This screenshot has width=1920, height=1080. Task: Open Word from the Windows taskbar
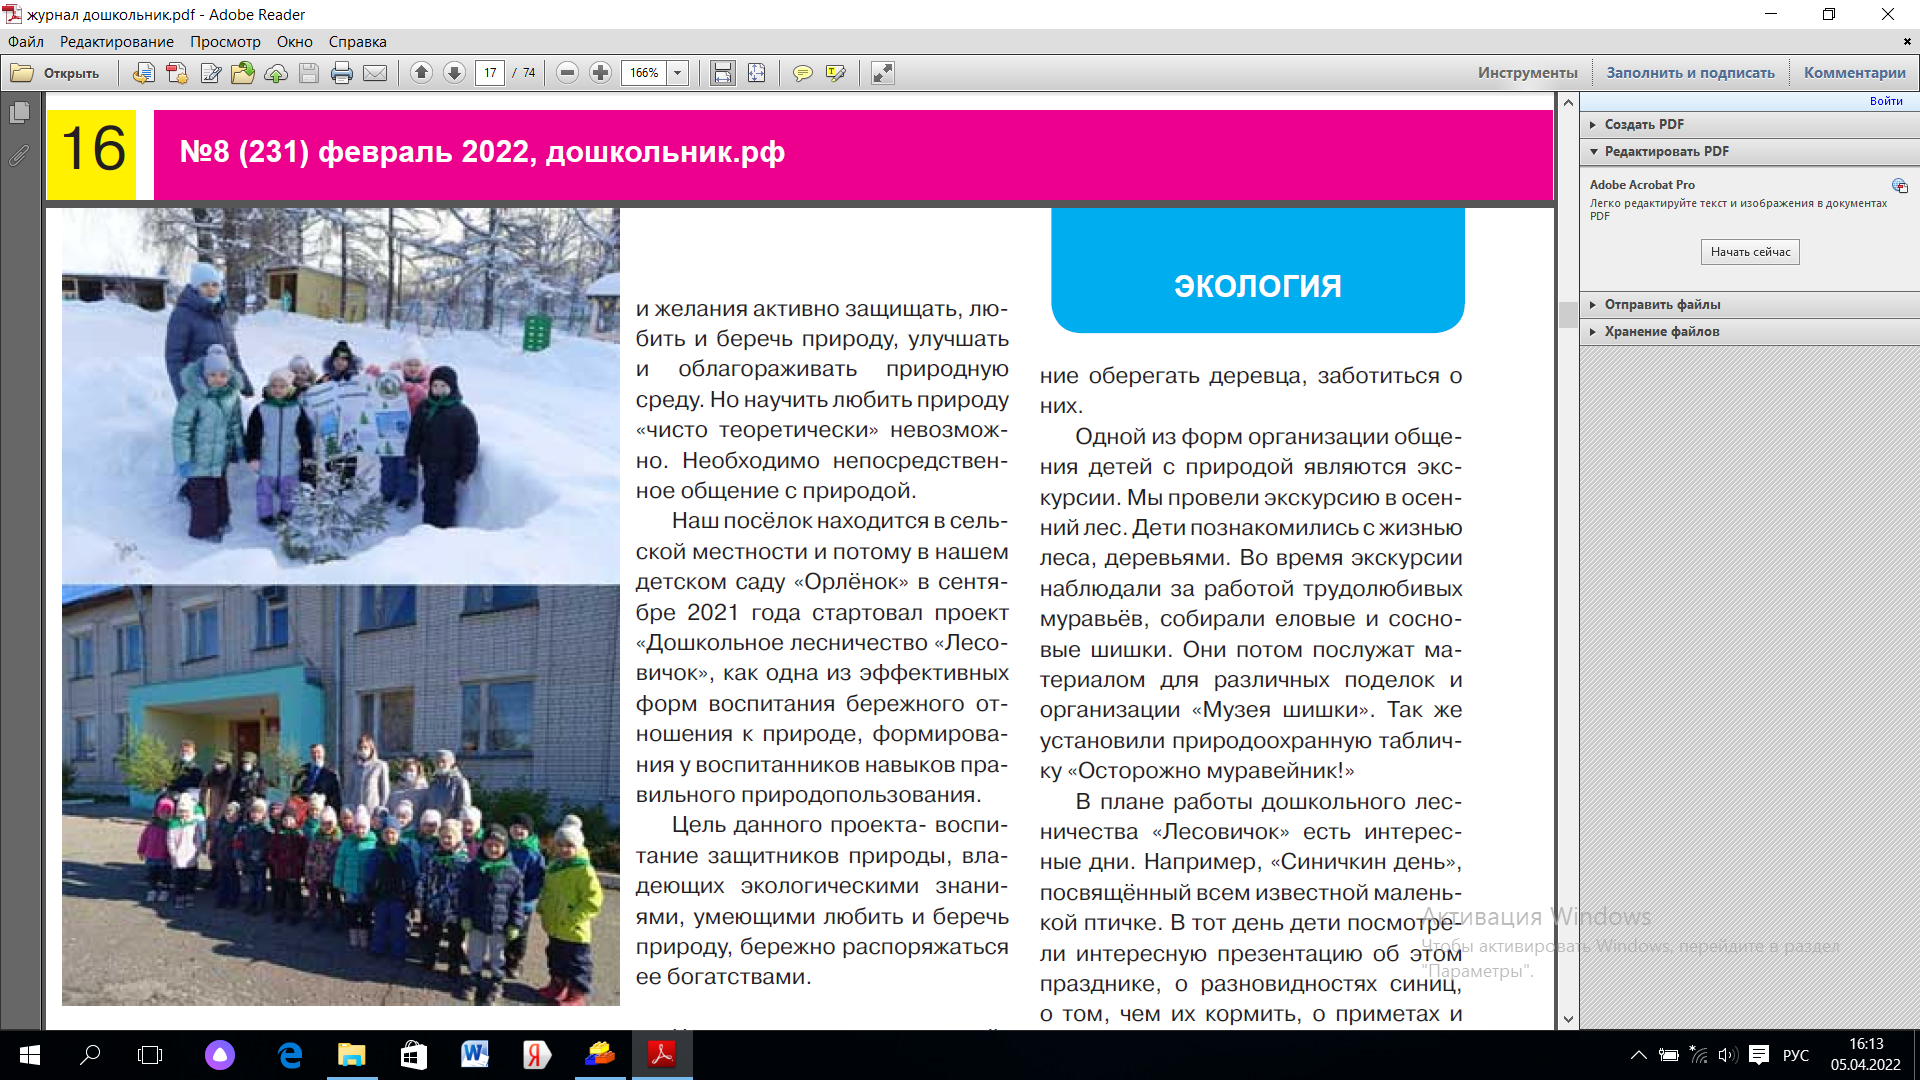(x=474, y=1055)
